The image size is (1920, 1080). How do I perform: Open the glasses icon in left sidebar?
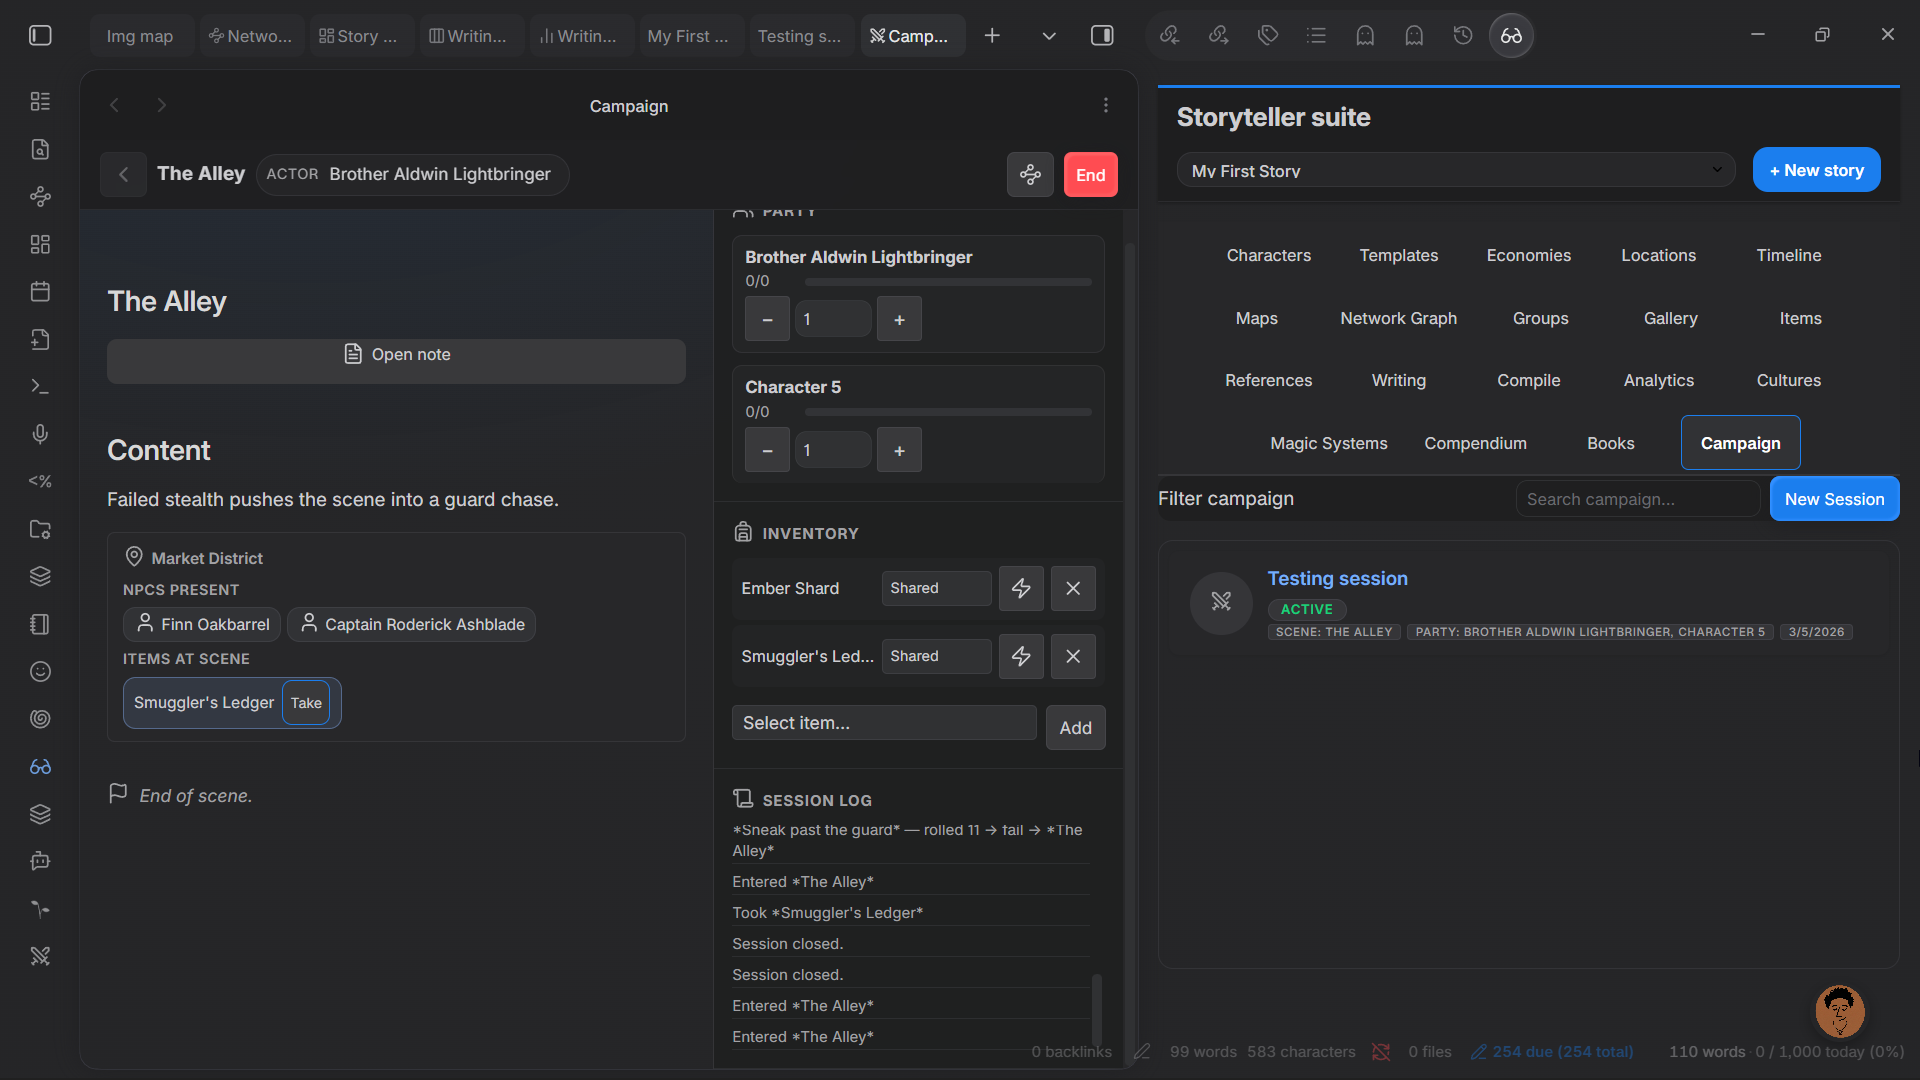pyautogui.click(x=40, y=767)
